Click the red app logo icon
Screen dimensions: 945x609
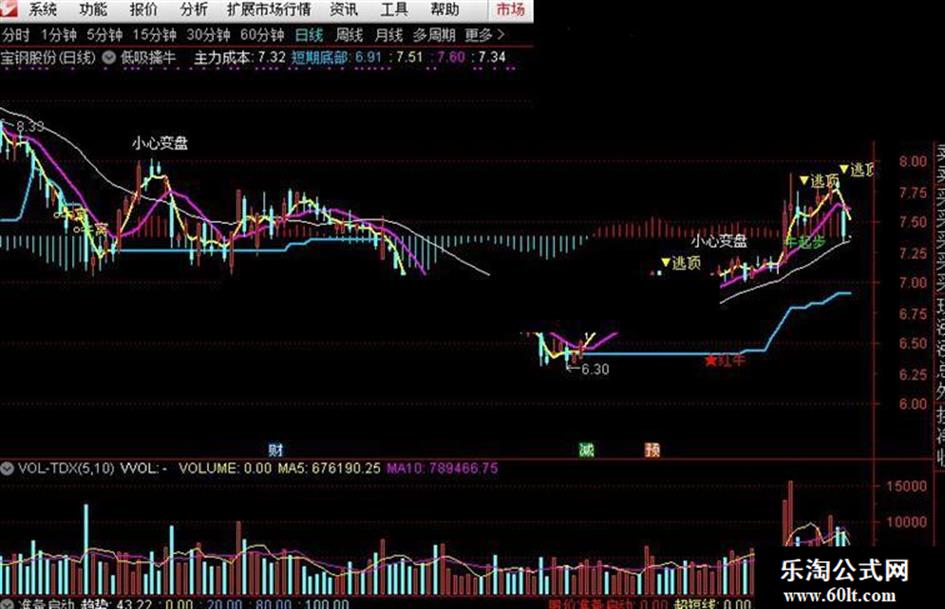coord(9,8)
